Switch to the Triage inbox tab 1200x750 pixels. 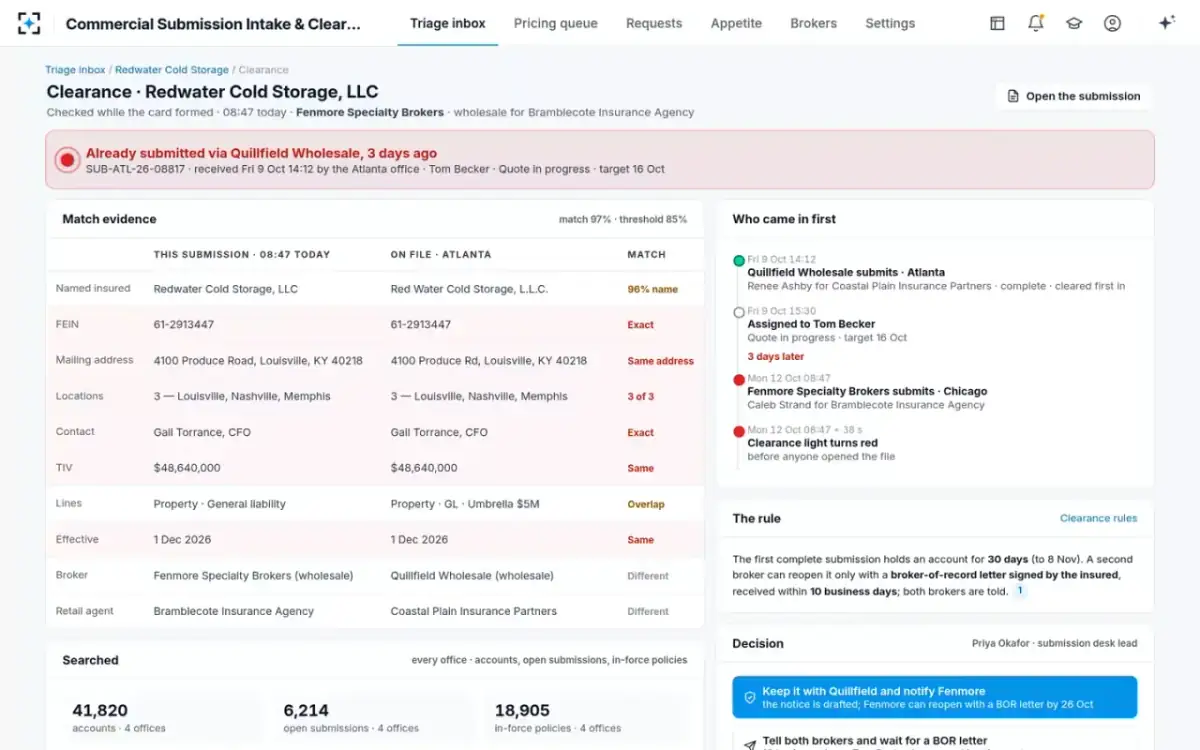click(x=448, y=23)
